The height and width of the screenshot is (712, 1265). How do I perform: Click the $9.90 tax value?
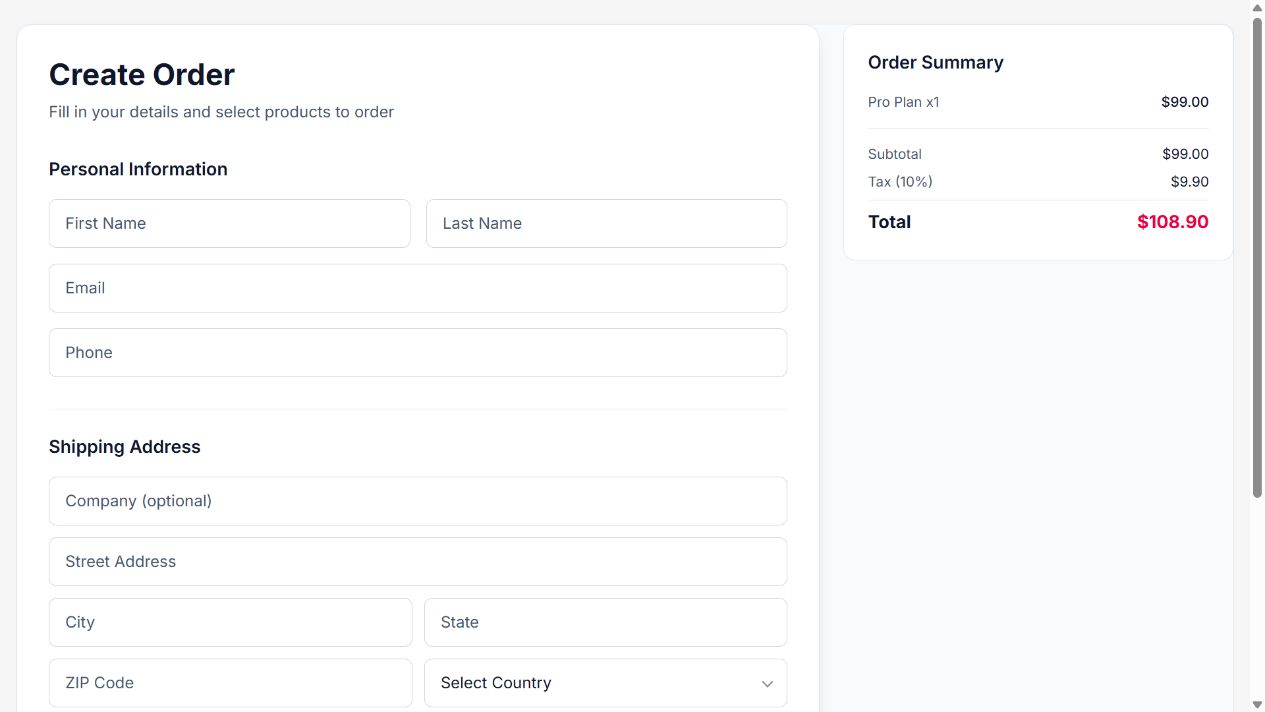[x=1190, y=182]
